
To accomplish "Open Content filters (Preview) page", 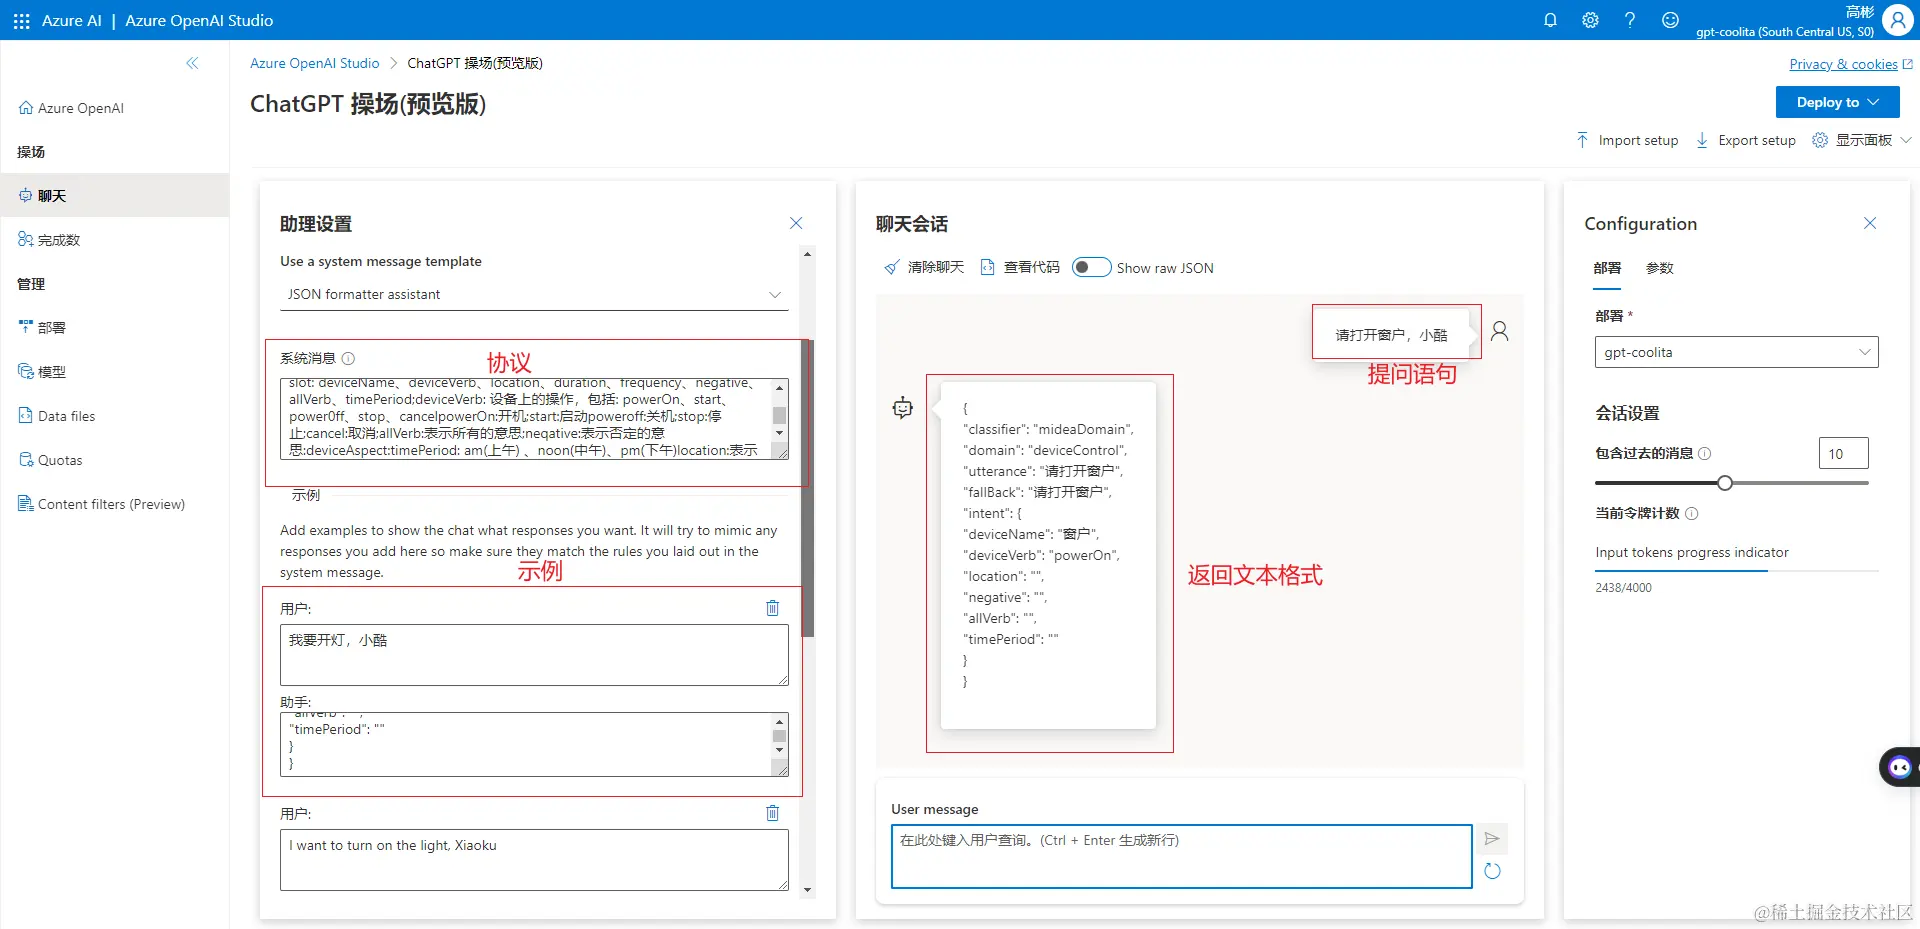I will coord(101,504).
